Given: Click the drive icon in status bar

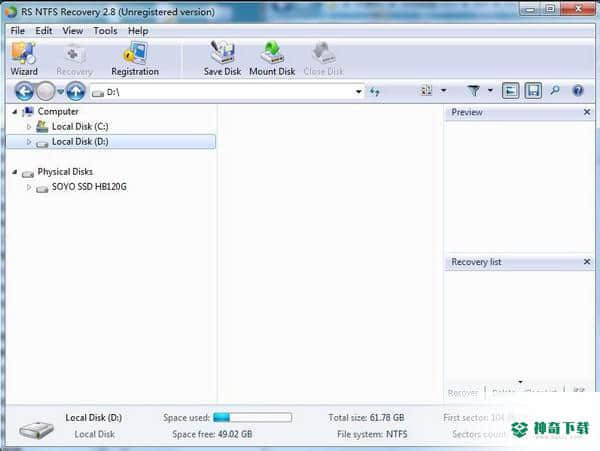Looking at the screenshot, I should click(x=36, y=430).
